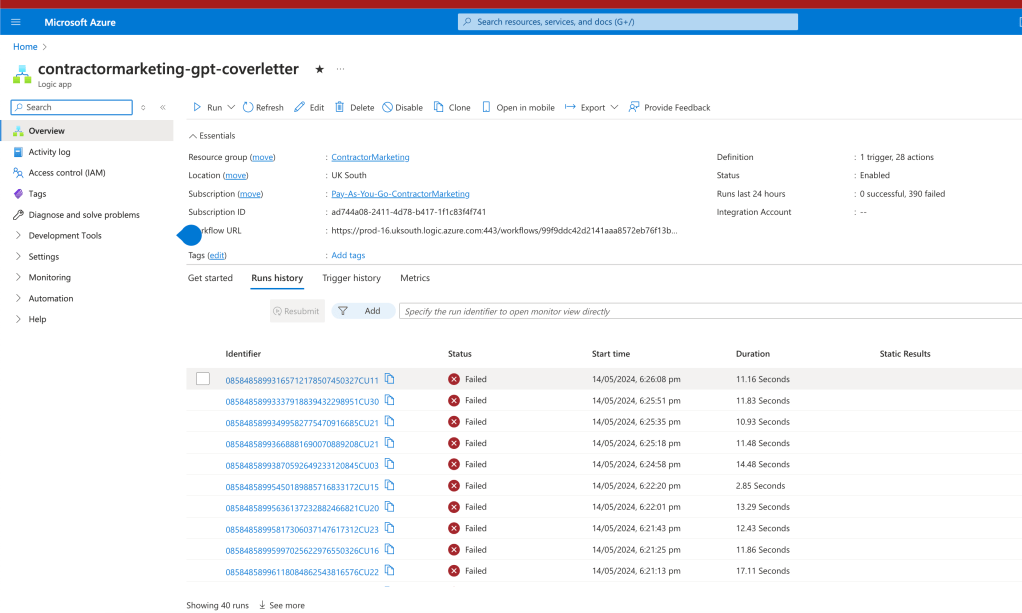This screenshot has height=613, width=1022.
Task: Open the Edit designer
Action: pyautogui.click(x=309, y=108)
